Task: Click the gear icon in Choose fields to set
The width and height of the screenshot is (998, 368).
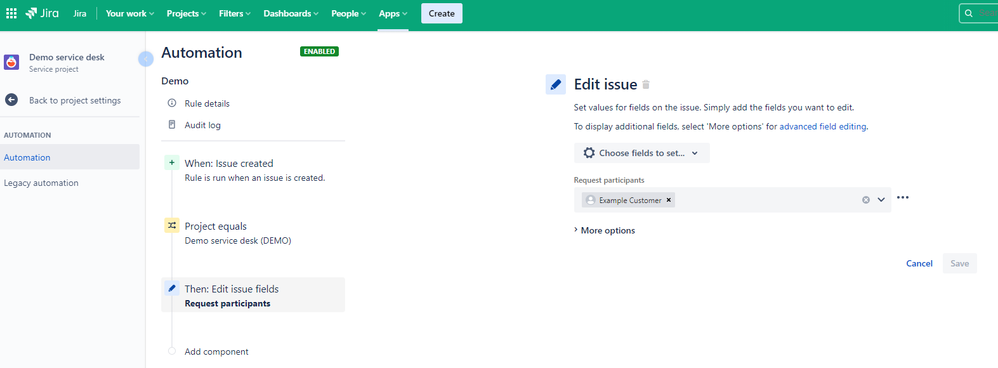Action: (x=589, y=153)
